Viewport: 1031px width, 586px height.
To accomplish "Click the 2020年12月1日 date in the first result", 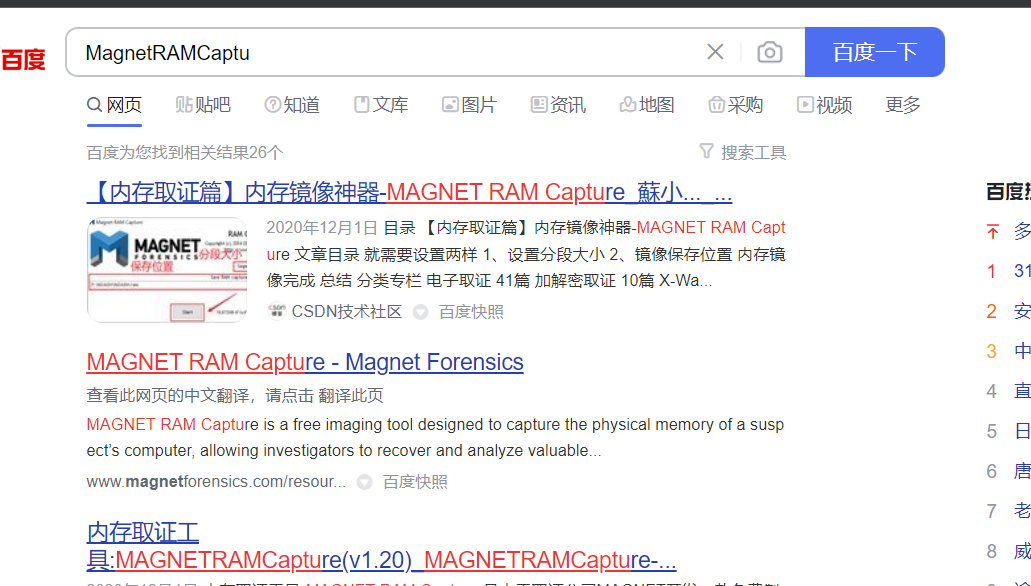I will click(x=322, y=228).
